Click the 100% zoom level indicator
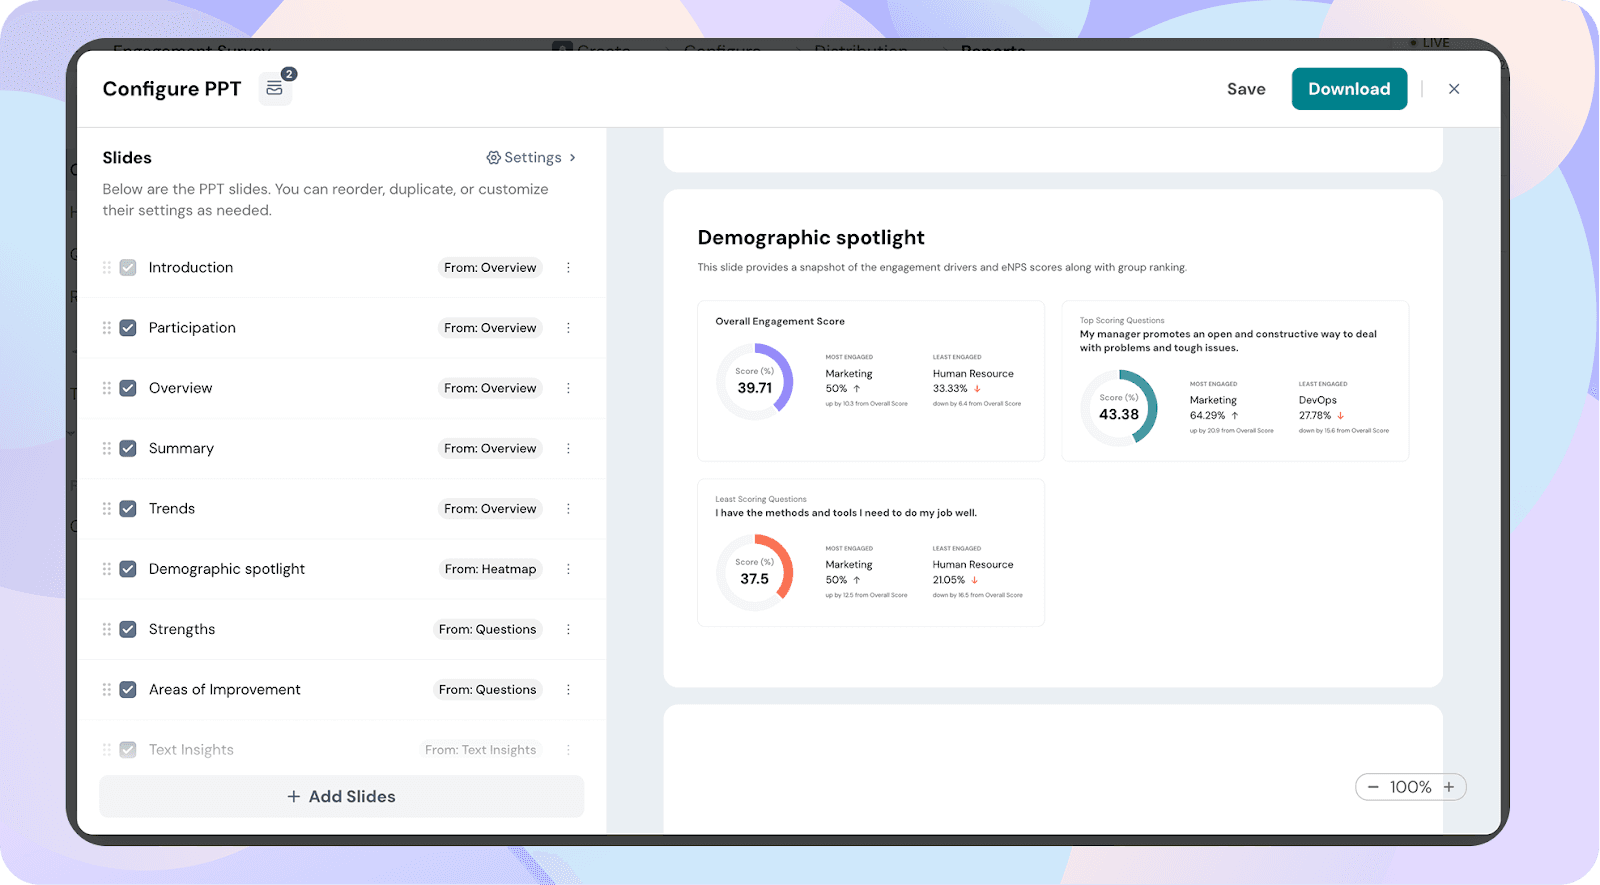The height and width of the screenshot is (885, 1600). click(x=1410, y=787)
